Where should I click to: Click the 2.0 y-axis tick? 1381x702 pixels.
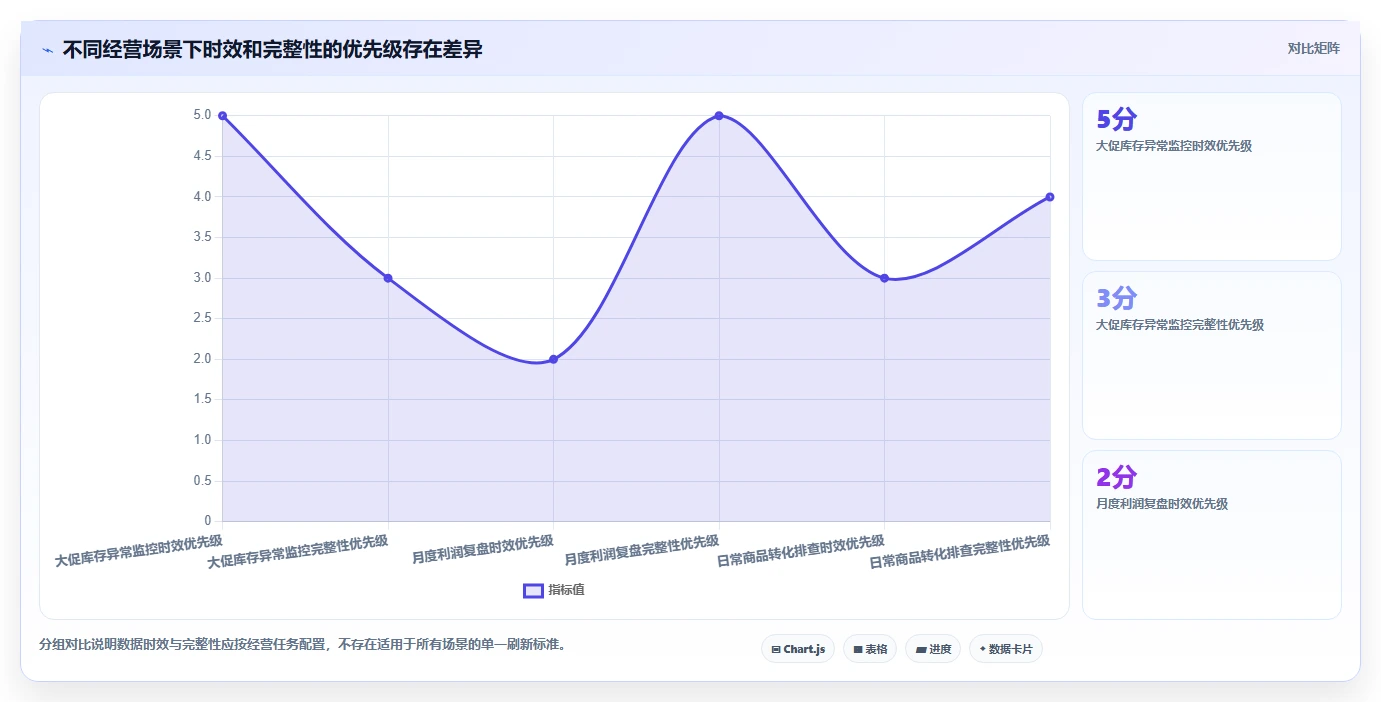(x=203, y=359)
